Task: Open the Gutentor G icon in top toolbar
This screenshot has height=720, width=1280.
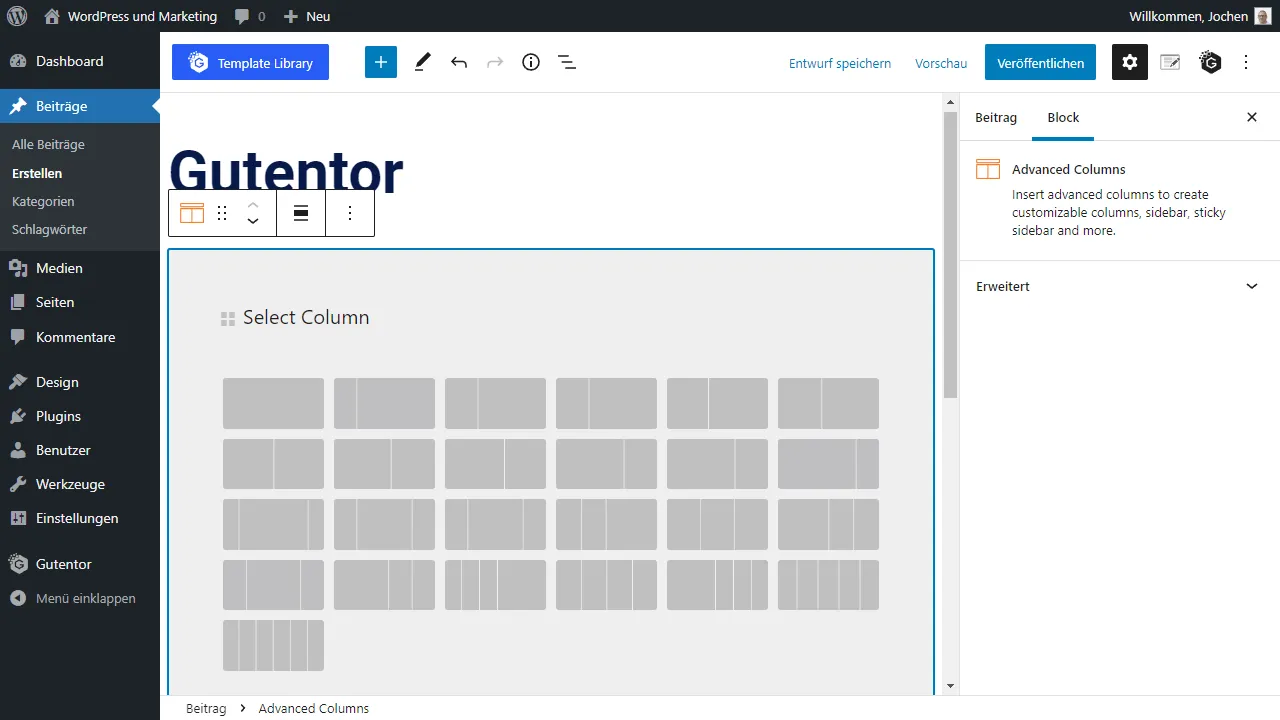Action: click(x=1210, y=62)
